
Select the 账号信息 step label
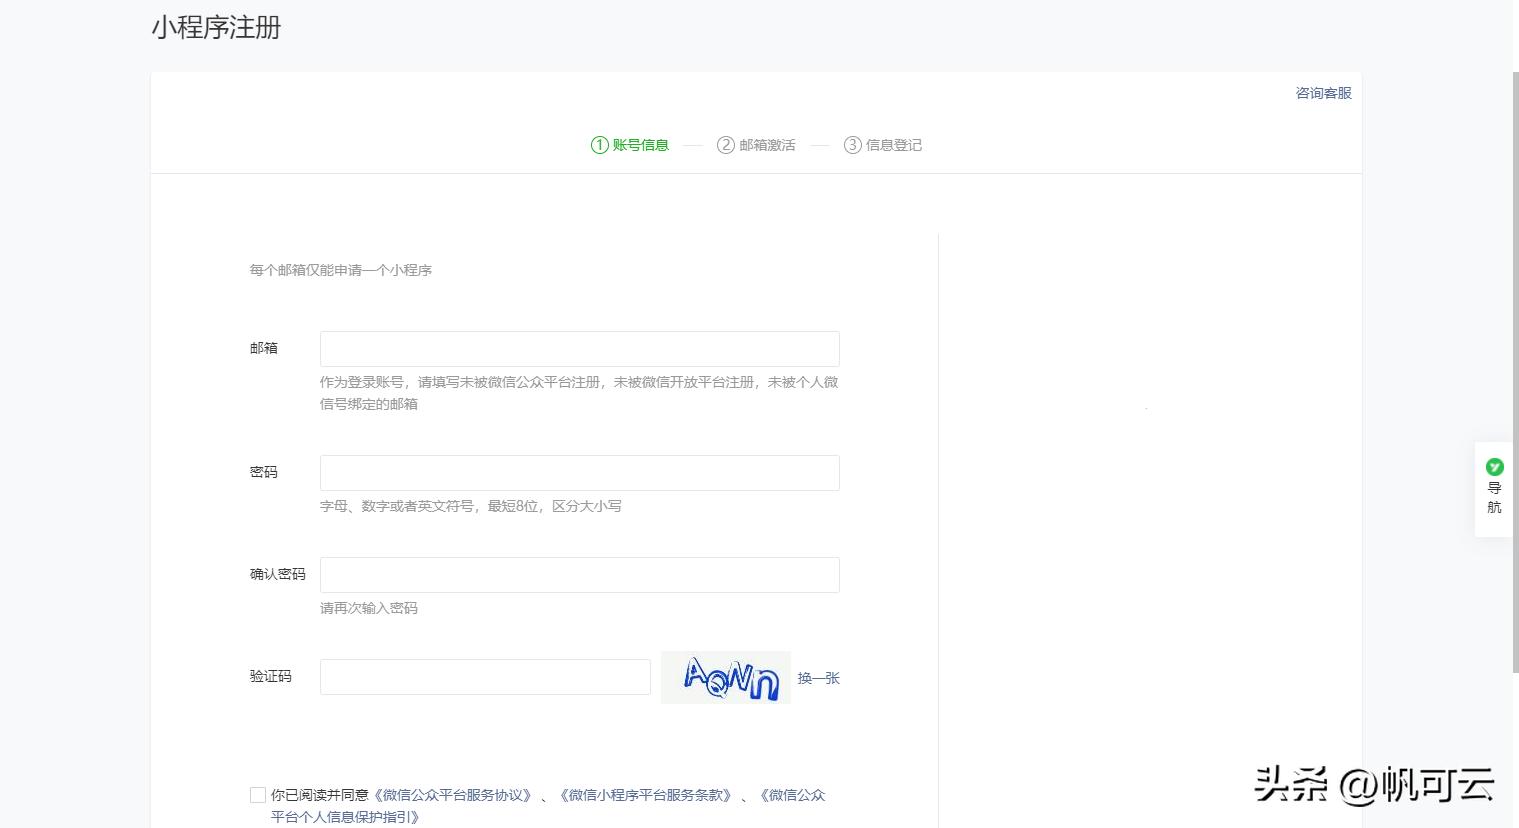pos(641,145)
